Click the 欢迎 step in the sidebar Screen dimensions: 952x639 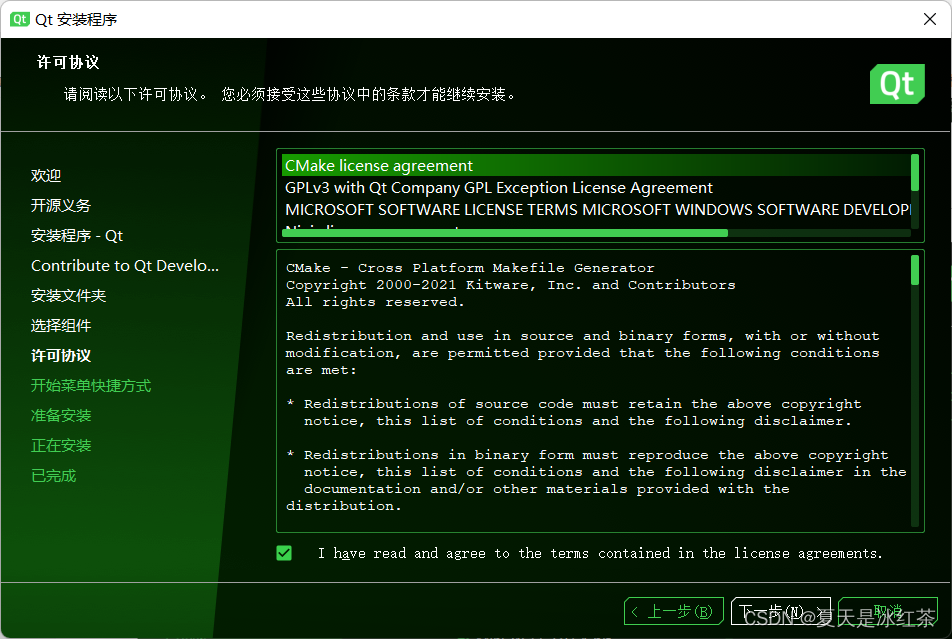[x=46, y=176]
